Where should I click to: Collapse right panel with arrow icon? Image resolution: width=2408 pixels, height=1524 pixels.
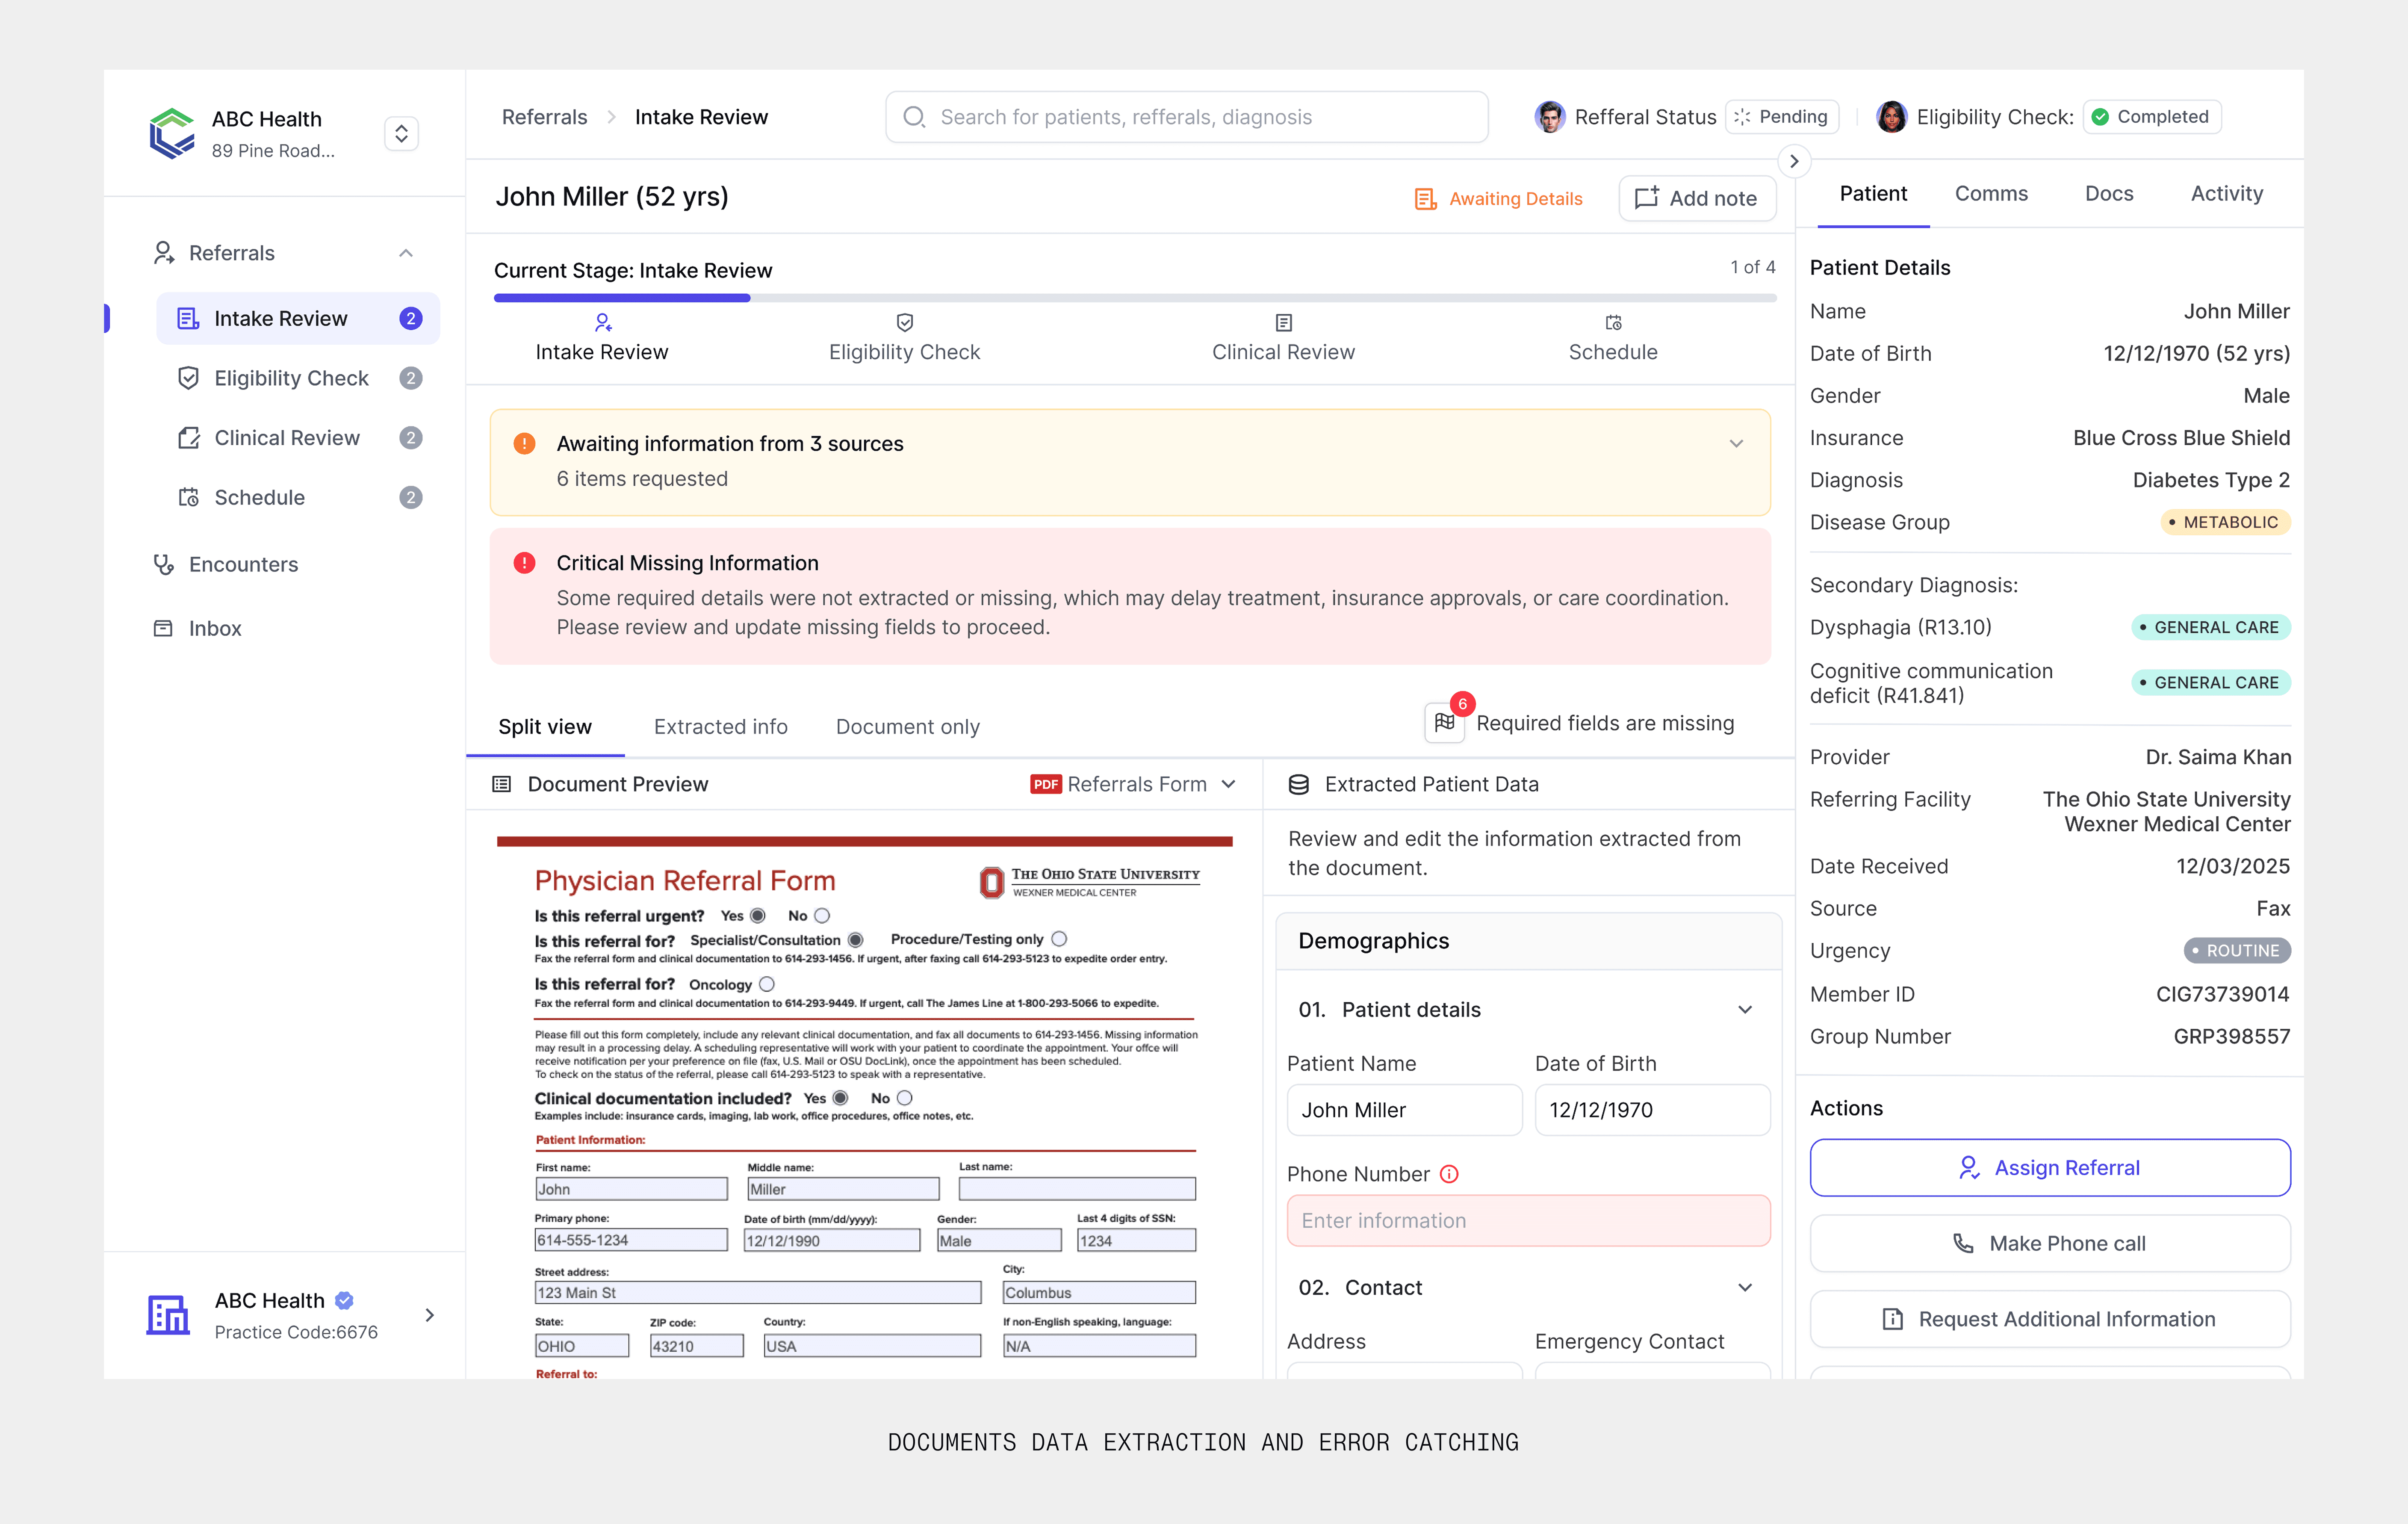1794,161
